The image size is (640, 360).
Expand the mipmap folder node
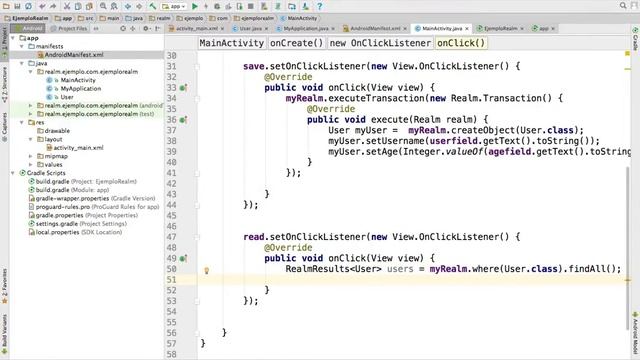30,156
